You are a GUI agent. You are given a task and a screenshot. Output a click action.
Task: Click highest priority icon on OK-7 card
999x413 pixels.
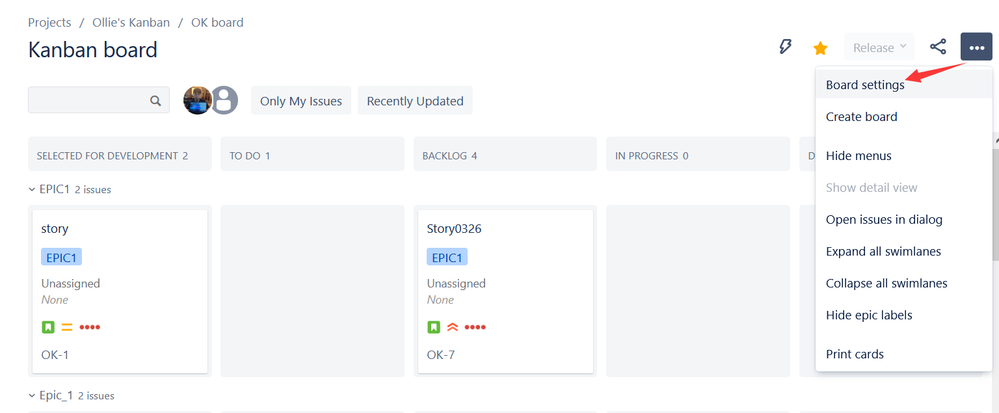point(452,327)
